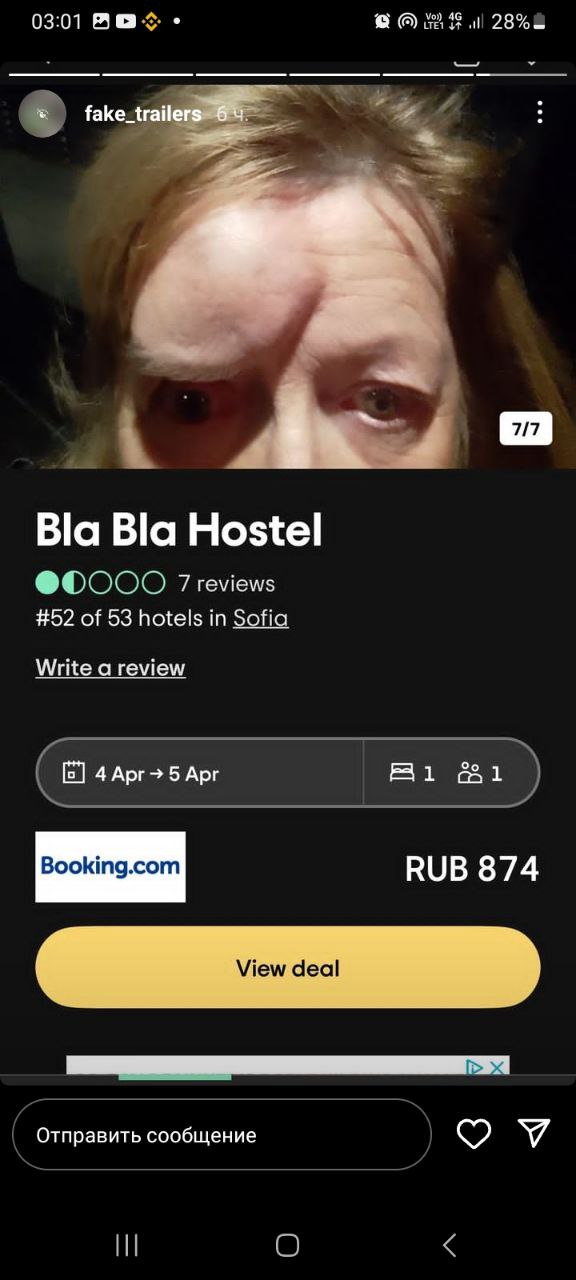Open the fake_trailers username
576x1280 pixels.
click(143, 114)
